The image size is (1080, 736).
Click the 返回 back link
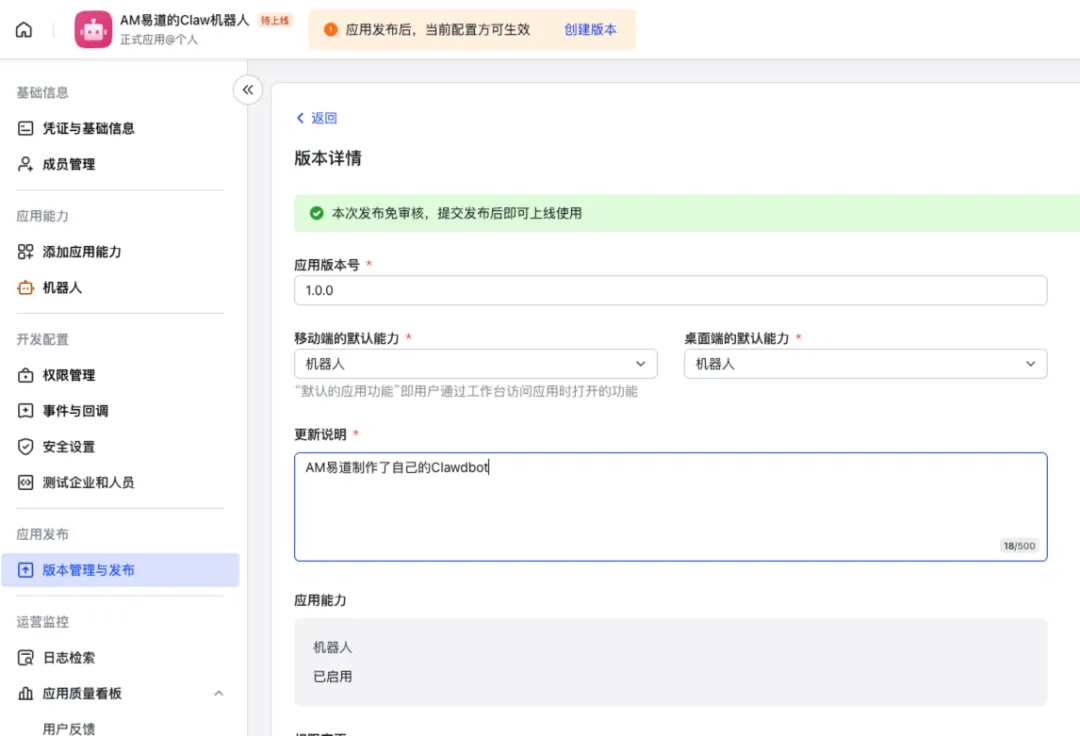coord(316,118)
